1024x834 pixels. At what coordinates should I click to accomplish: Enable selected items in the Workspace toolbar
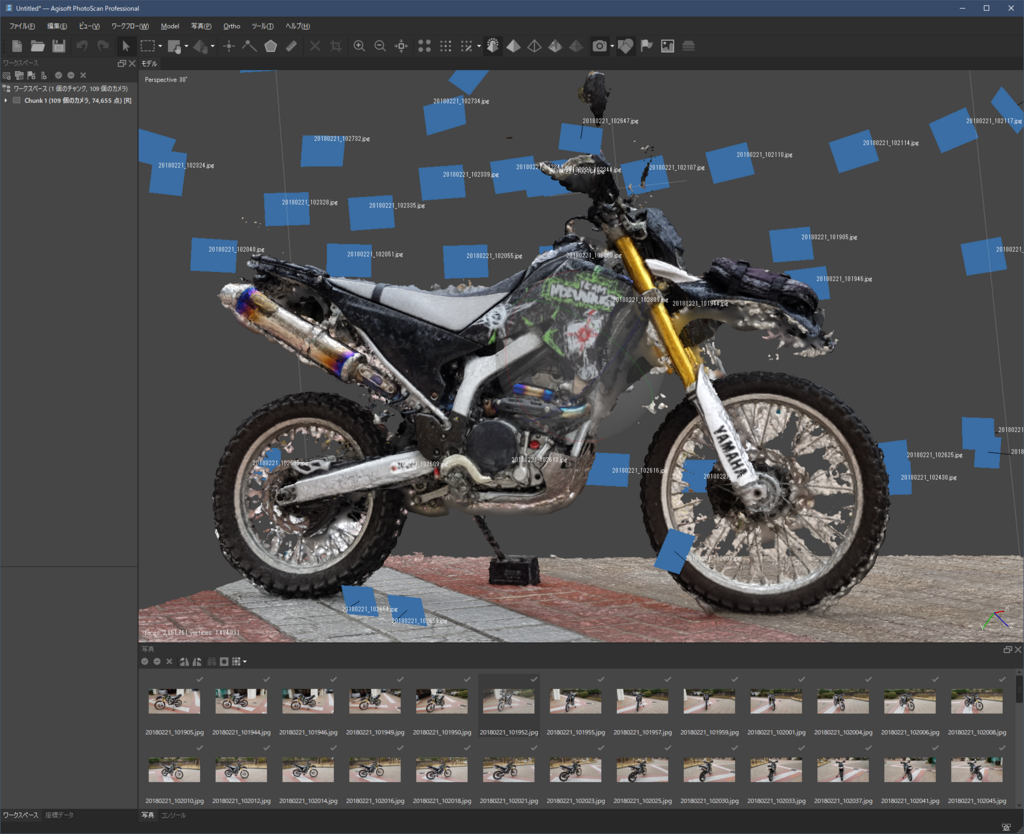click(58, 75)
